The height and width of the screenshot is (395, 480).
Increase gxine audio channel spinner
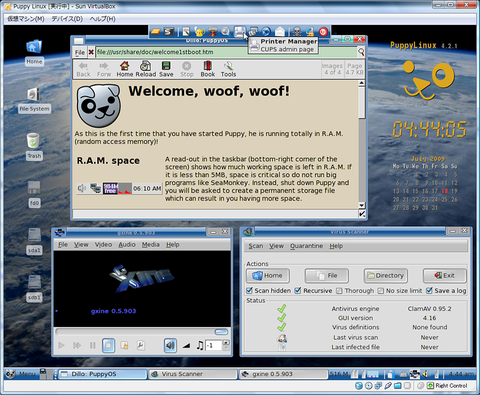click(226, 342)
